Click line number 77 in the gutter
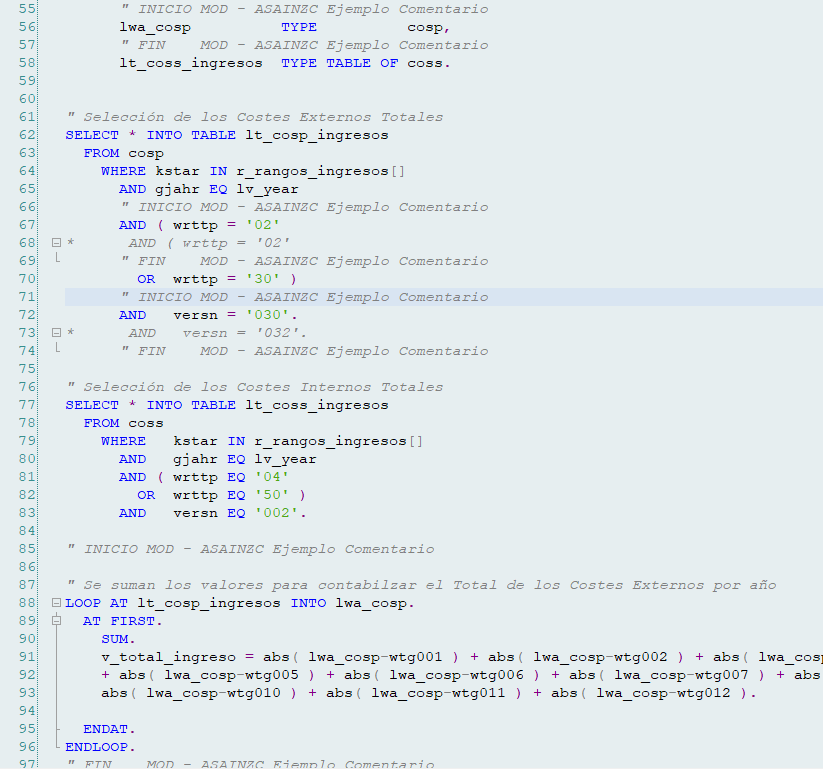 [27, 405]
